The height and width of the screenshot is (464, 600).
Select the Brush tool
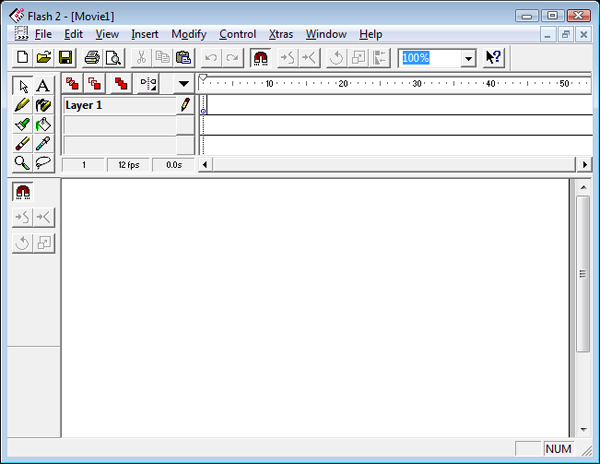[23, 125]
